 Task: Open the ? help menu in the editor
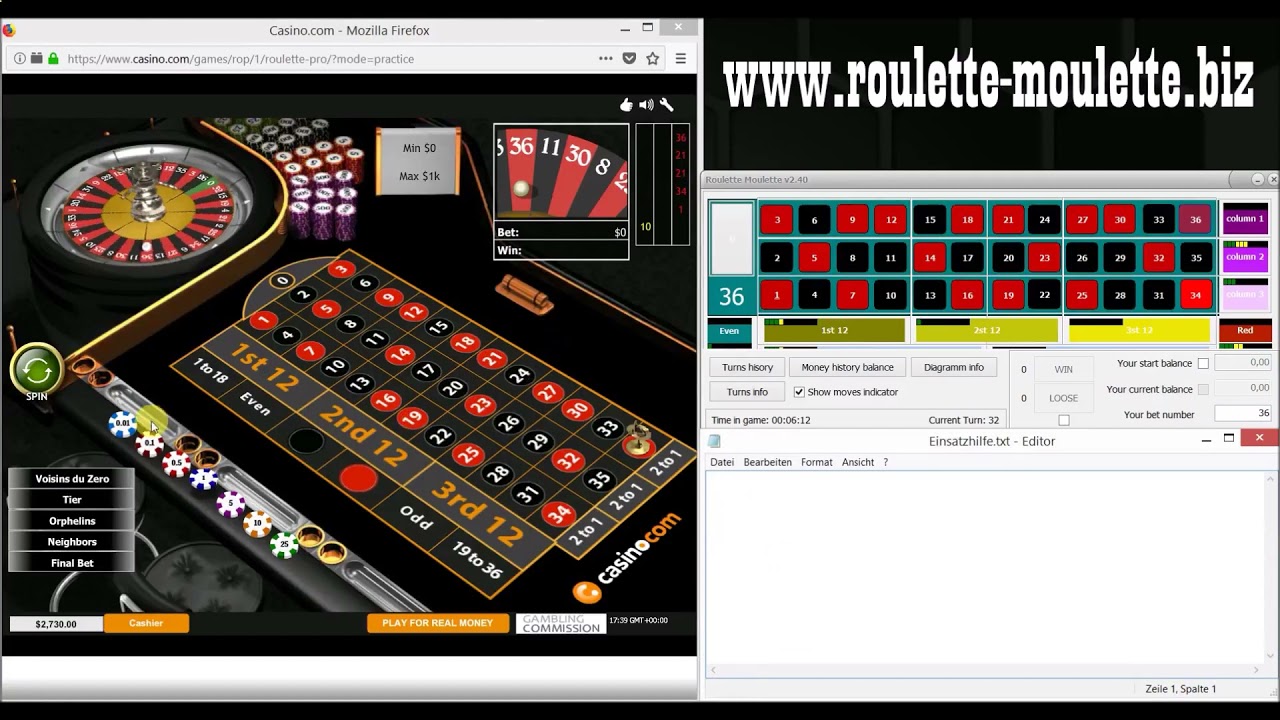[x=885, y=462]
